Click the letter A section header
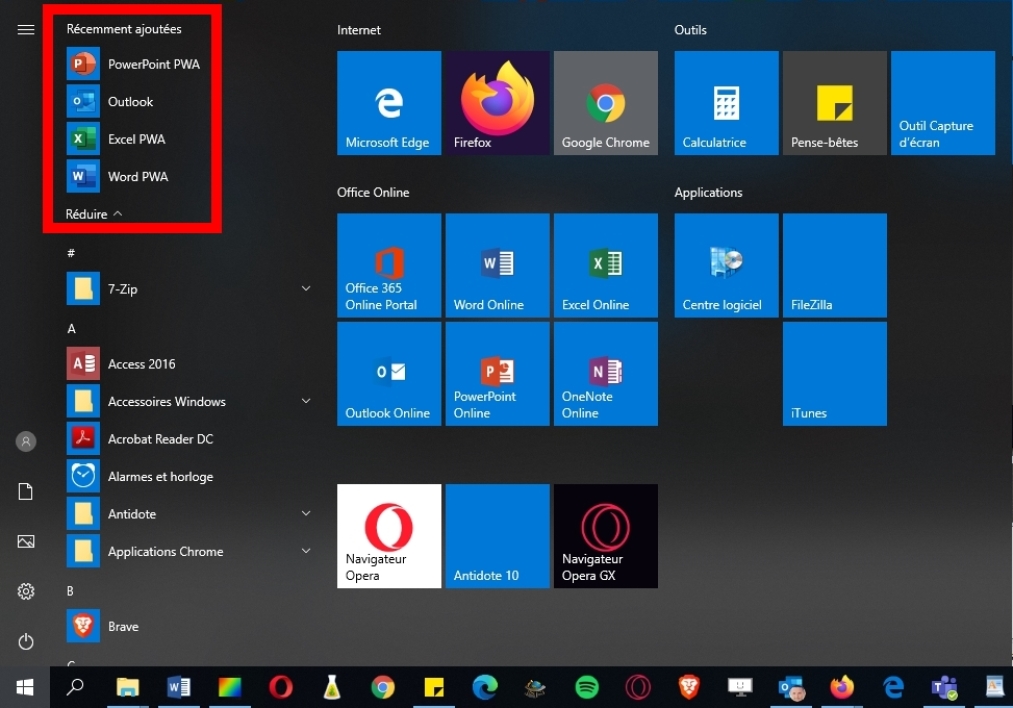Viewport: 1013px width, 708px height. [x=71, y=328]
